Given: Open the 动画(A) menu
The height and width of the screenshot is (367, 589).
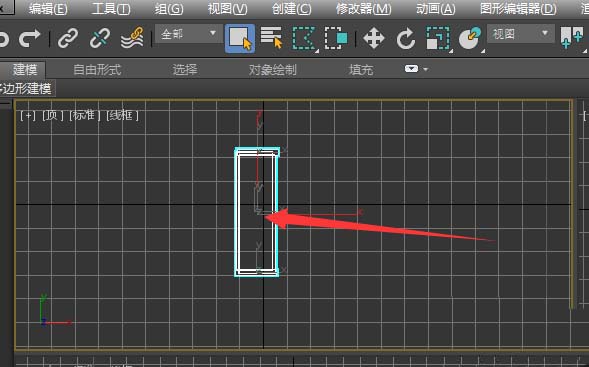Looking at the screenshot, I should [435, 8].
